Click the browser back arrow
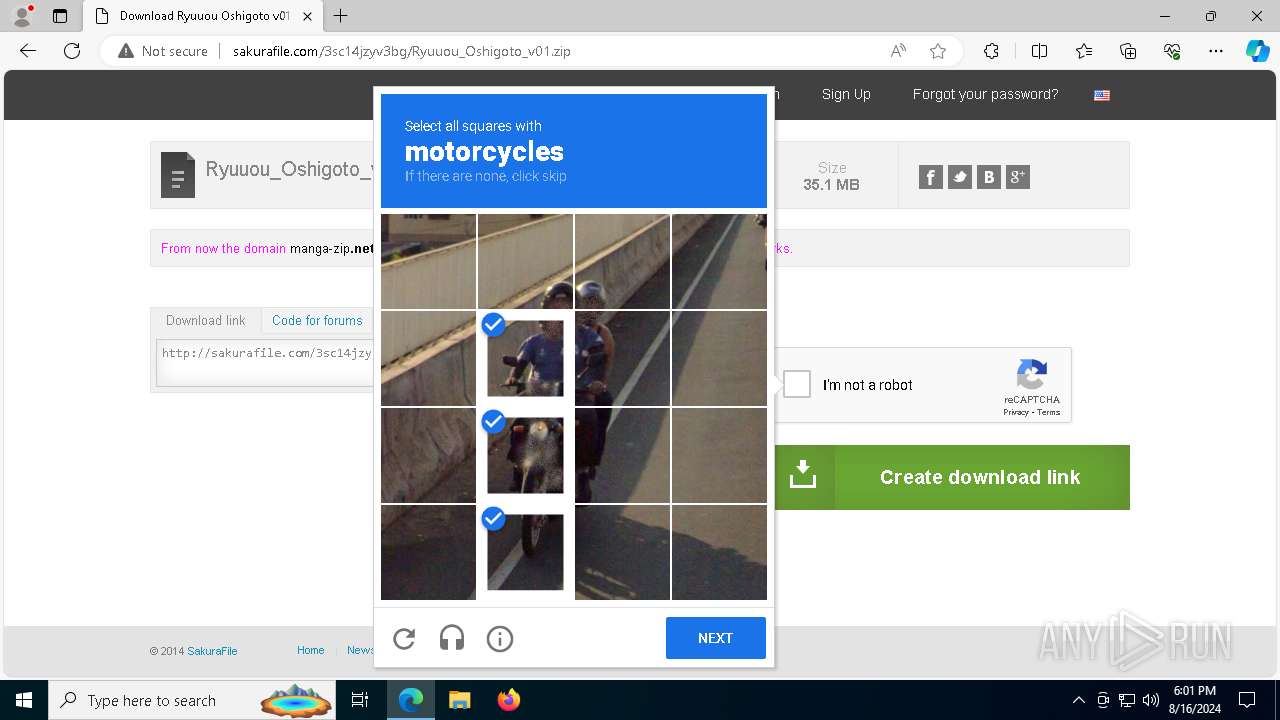The width and height of the screenshot is (1280, 720). tap(28, 51)
